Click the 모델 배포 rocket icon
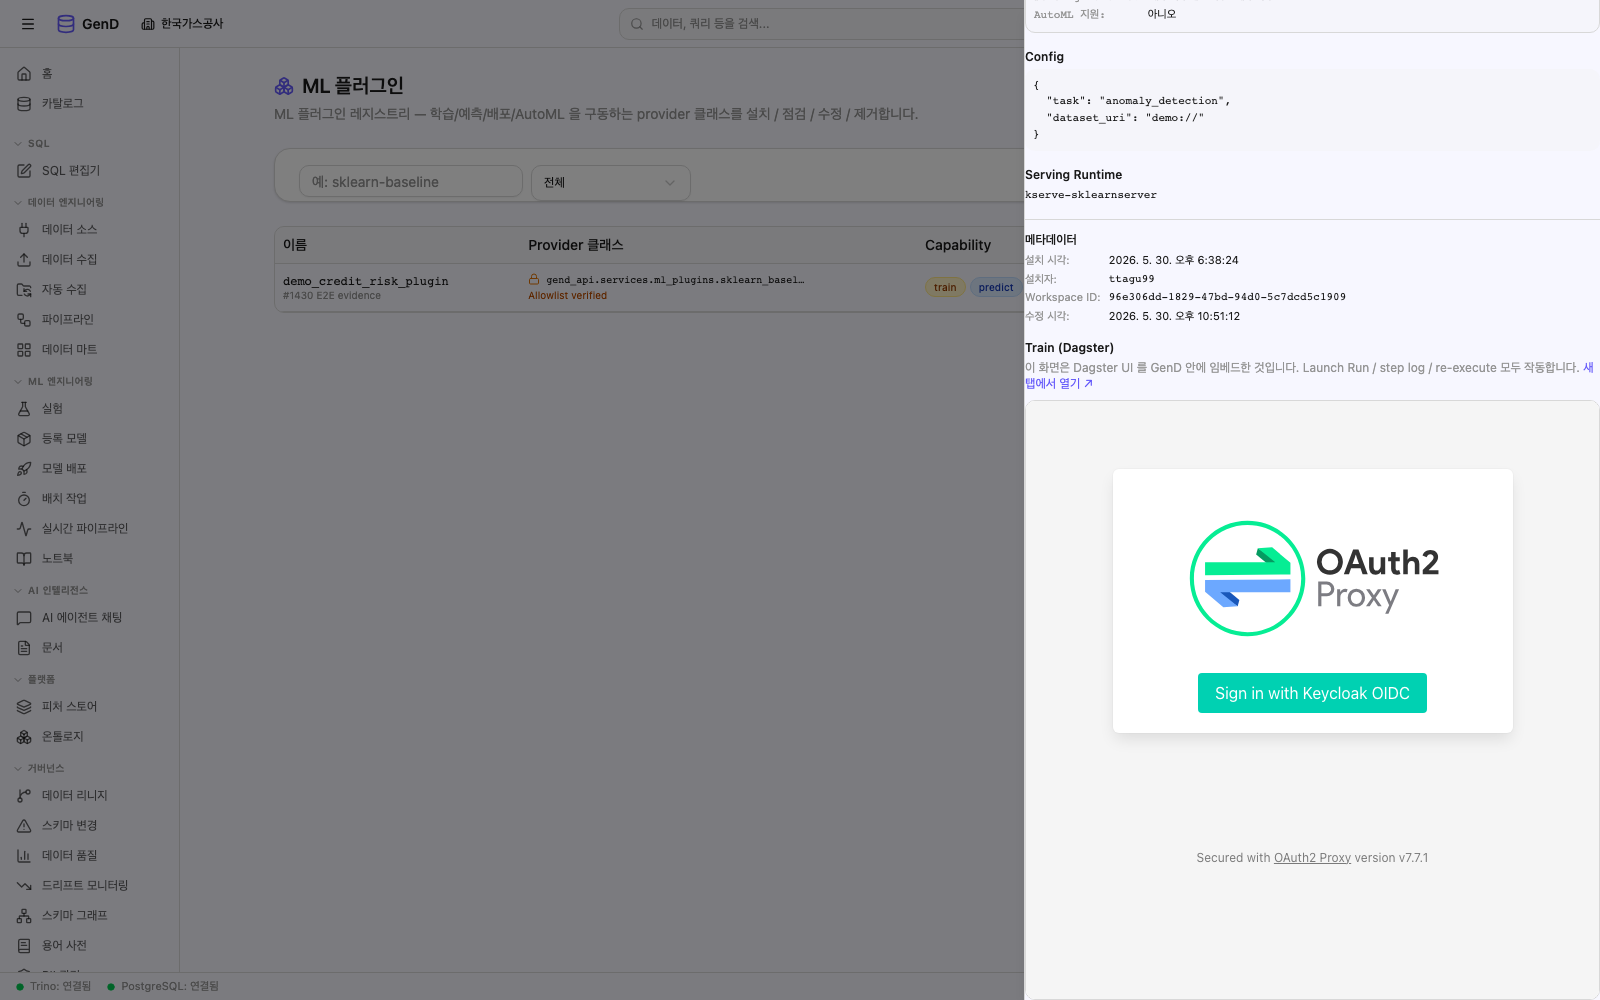This screenshot has width=1600, height=1000. 24,469
